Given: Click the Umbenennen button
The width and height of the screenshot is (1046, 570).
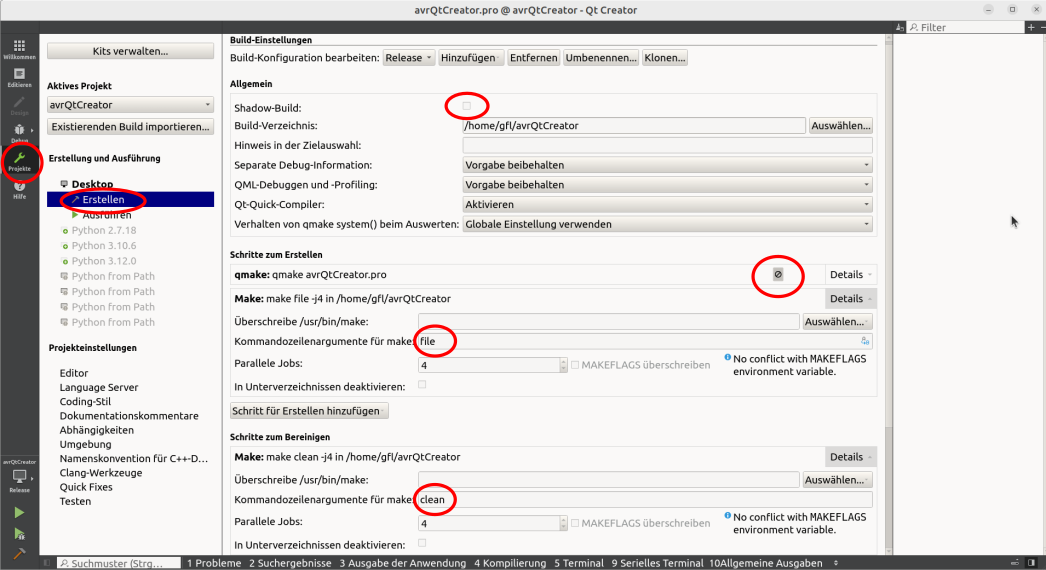Looking at the screenshot, I should (x=601, y=58).
